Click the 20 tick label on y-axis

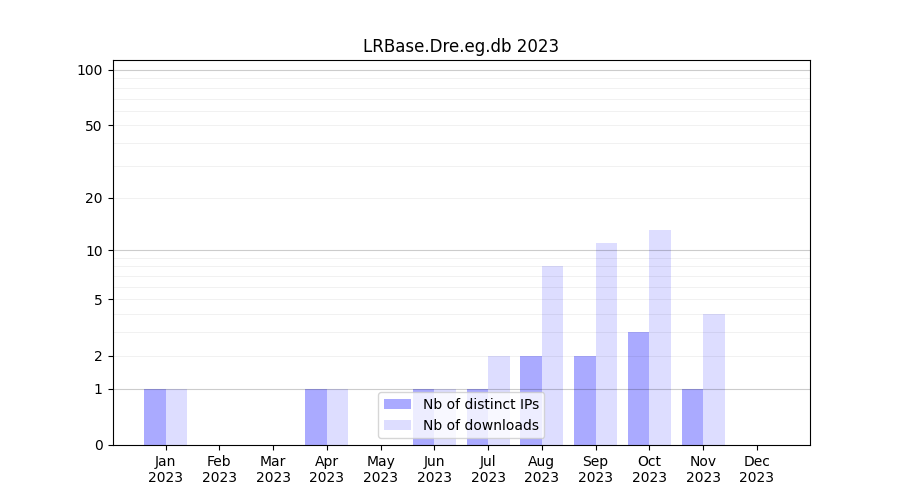click(x=94, y=198)
